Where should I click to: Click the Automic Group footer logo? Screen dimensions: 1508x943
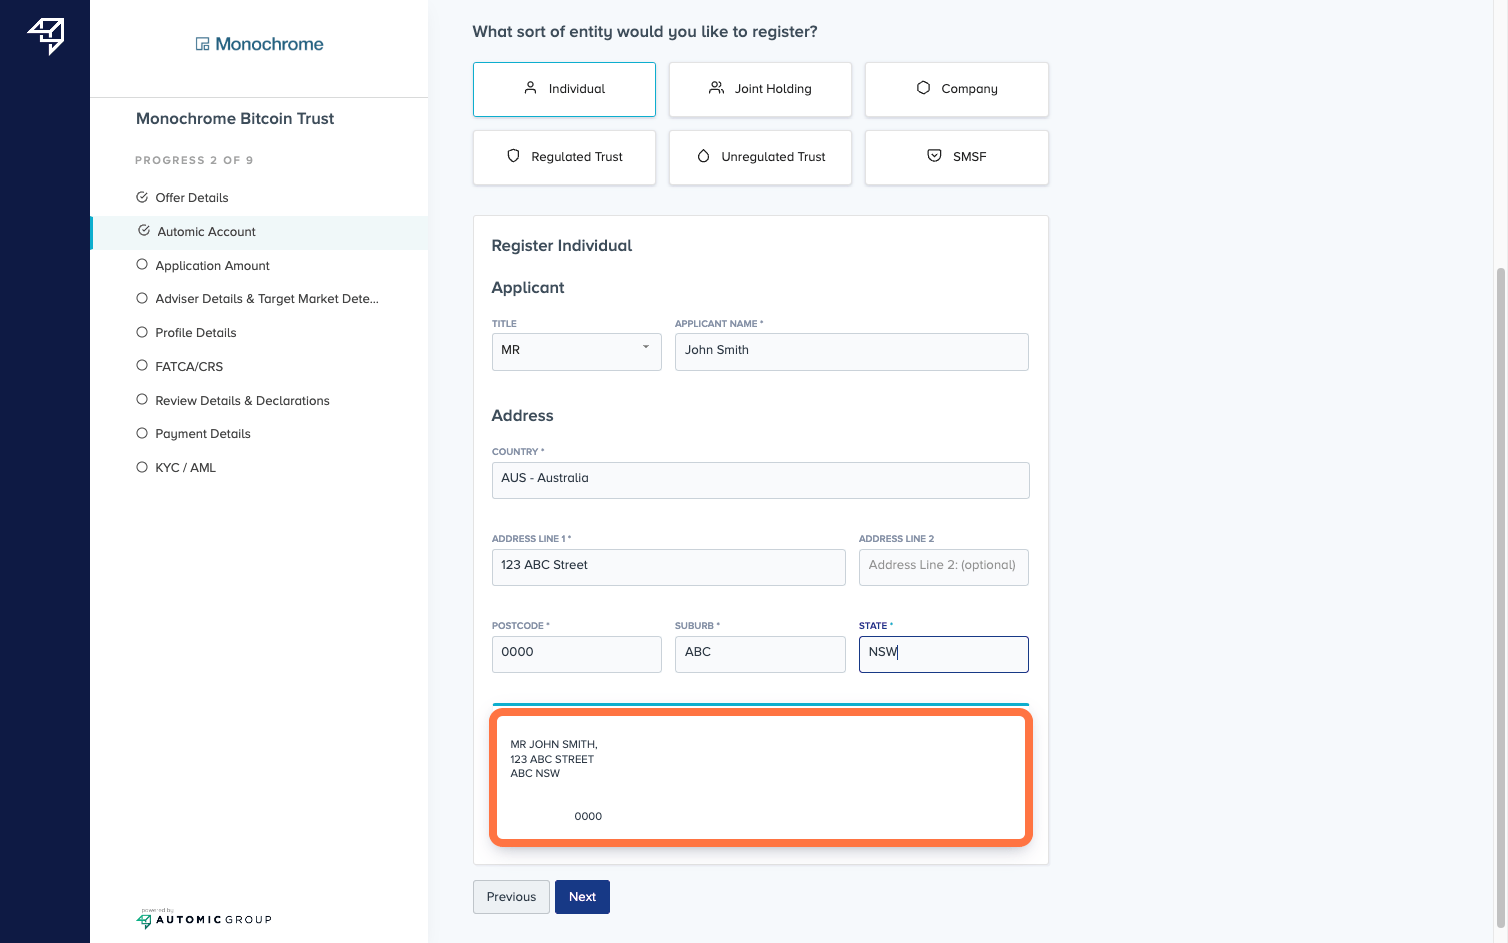pyautogui.click(x=204, y=919)
